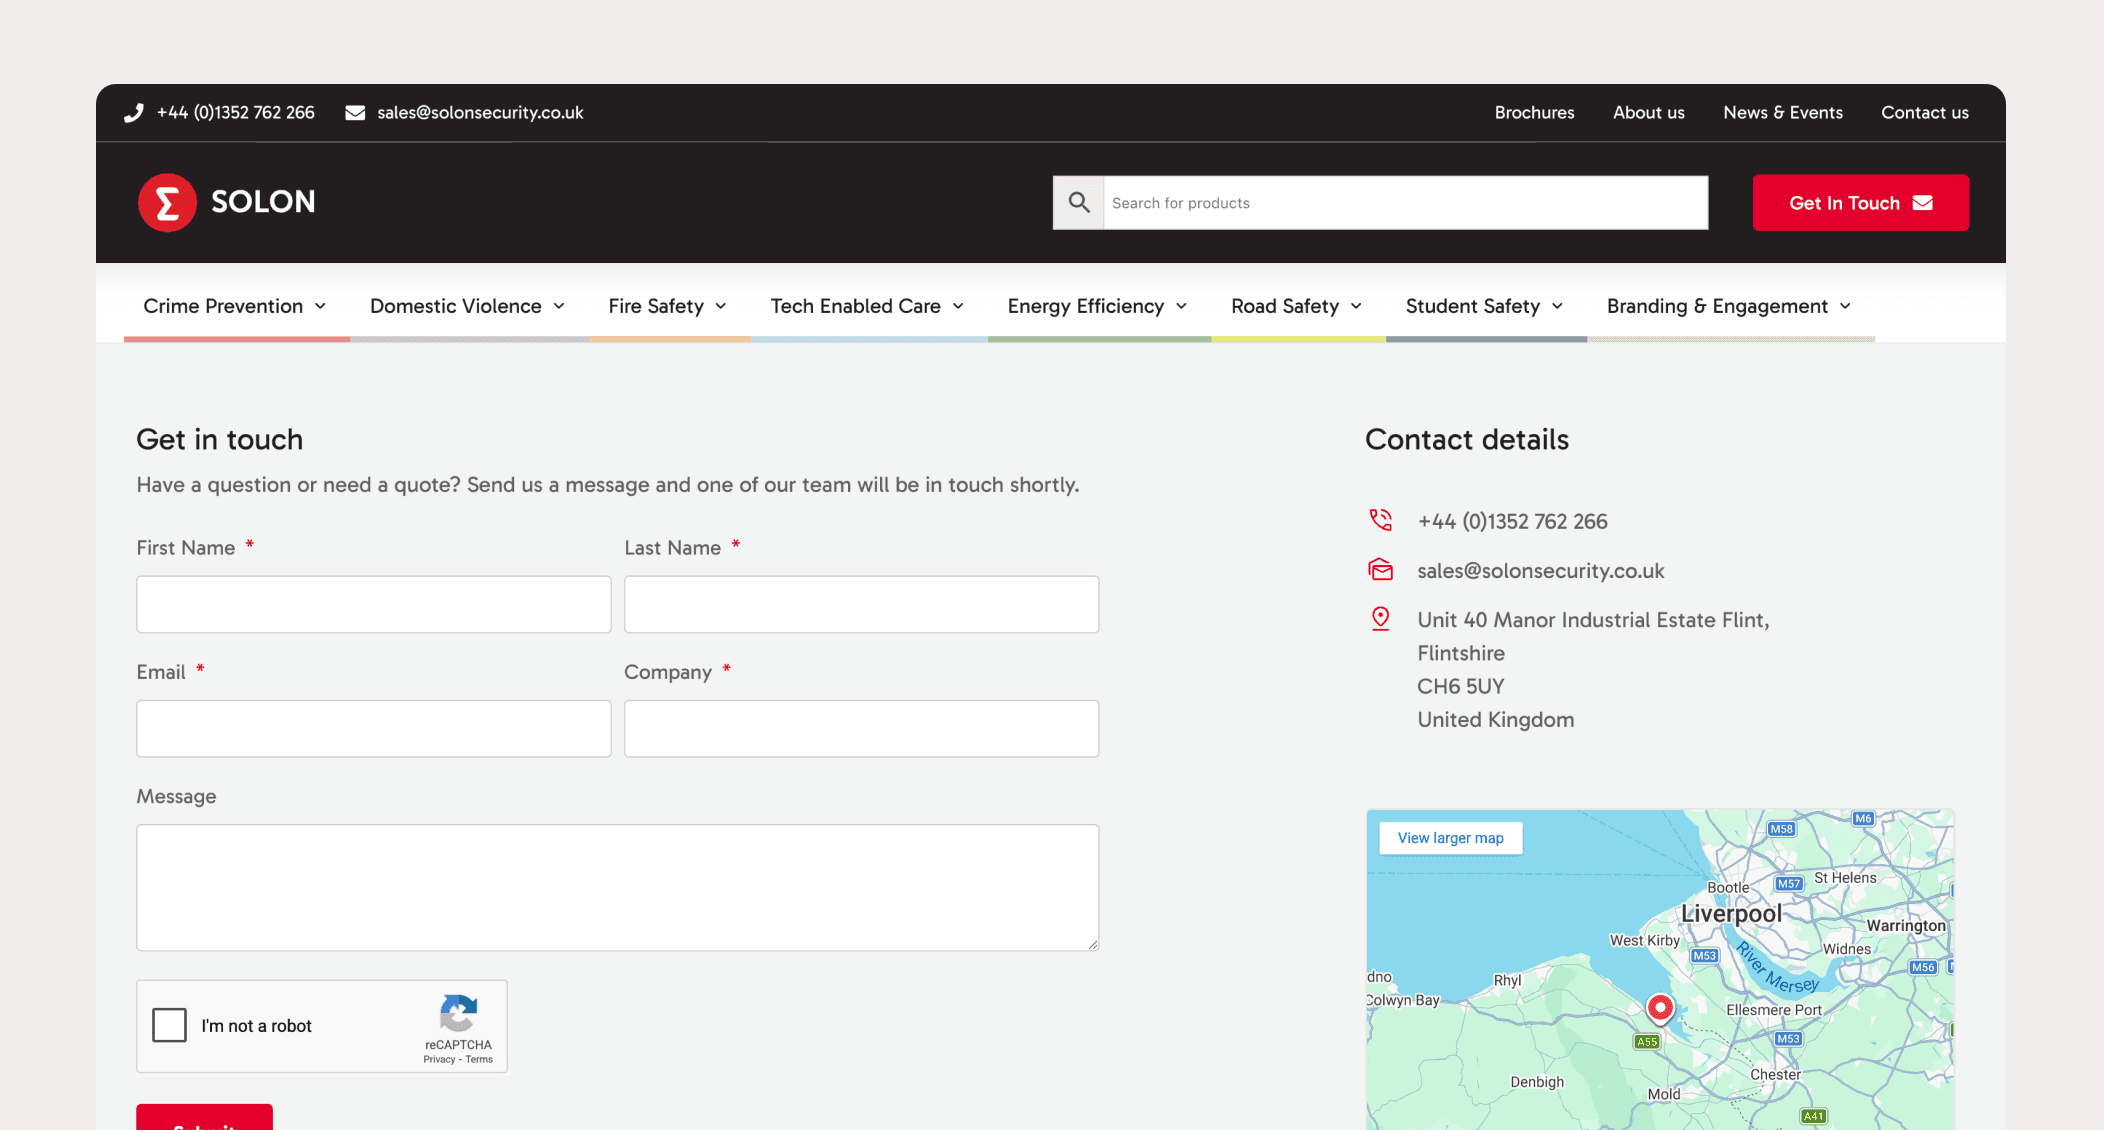Click red mail icon under Contact details
2104x1130 pixels.
(1380, 570)
